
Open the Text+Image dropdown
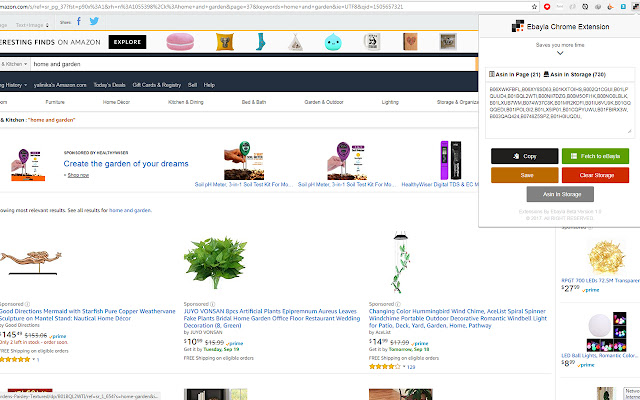tap(32, 25)
